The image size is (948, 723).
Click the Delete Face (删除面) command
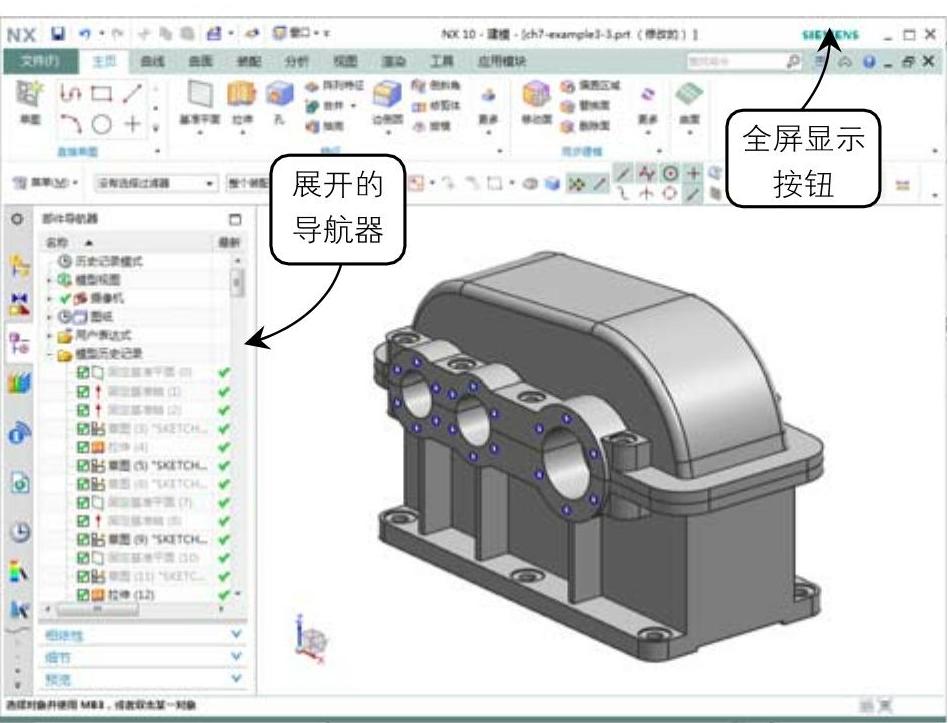click(x=585, y=126)
